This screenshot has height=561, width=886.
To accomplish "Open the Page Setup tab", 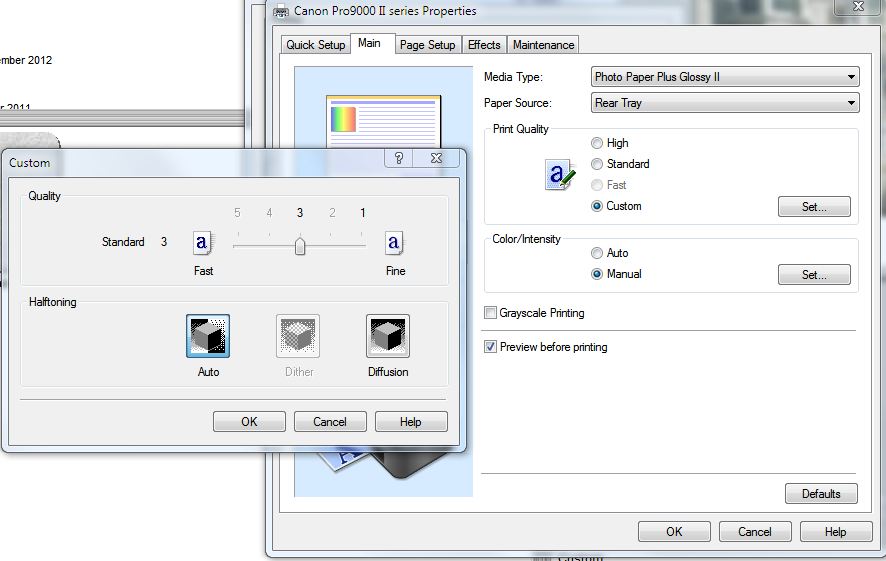I will tap(428, 45).
